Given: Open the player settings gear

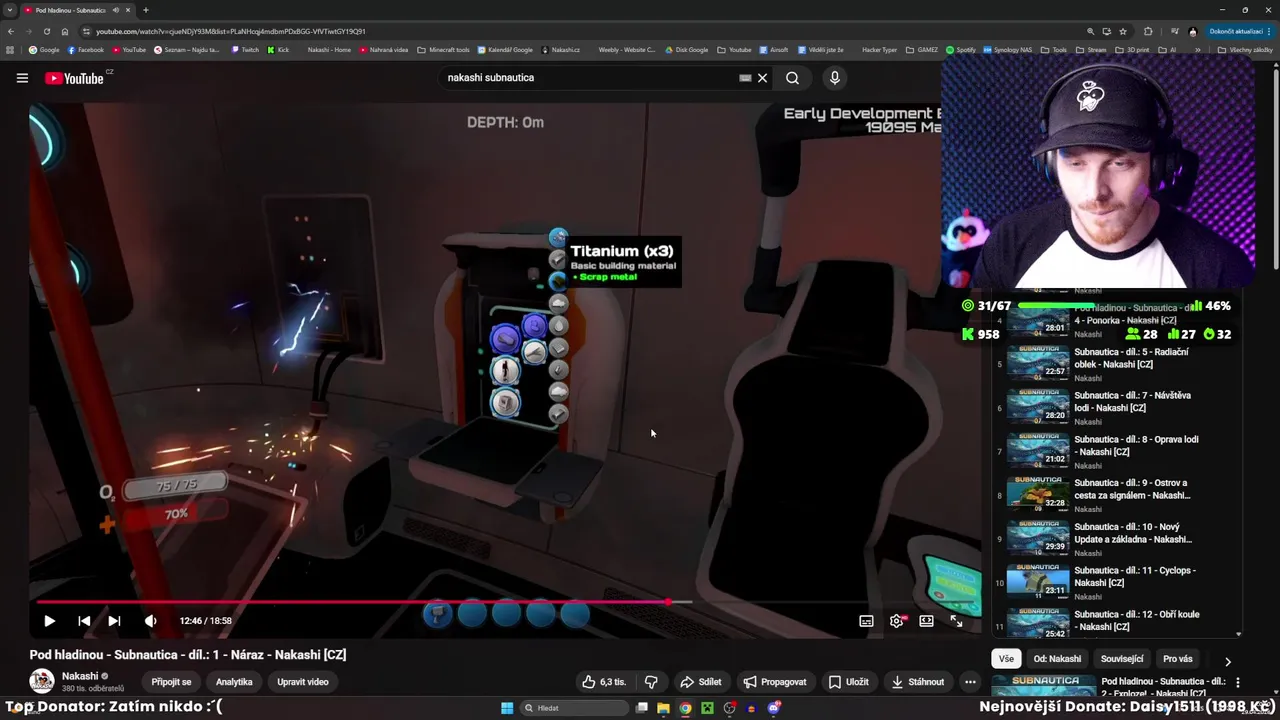Looking at the screenshot, I should [x=897, y=621].
